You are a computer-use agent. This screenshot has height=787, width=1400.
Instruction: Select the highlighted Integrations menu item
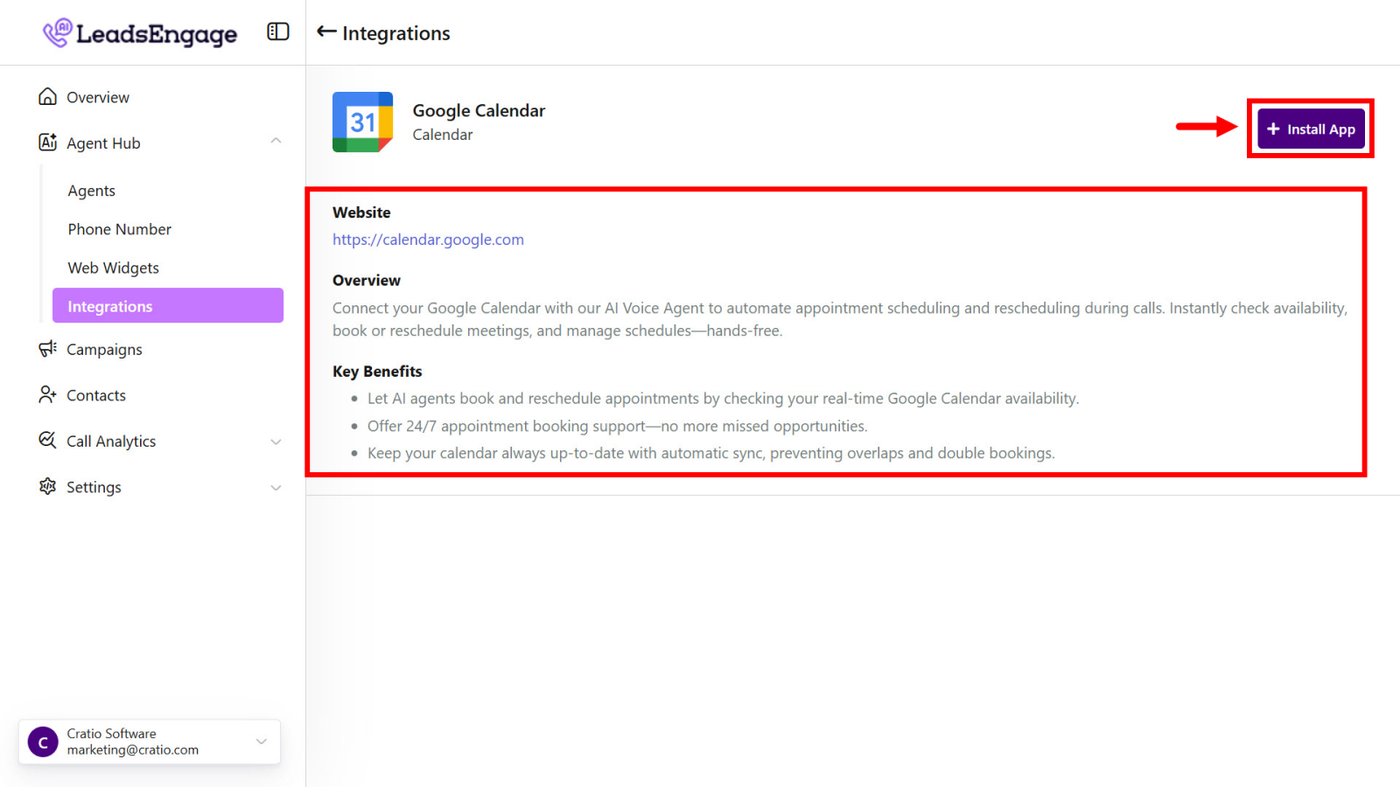[167, 306]
